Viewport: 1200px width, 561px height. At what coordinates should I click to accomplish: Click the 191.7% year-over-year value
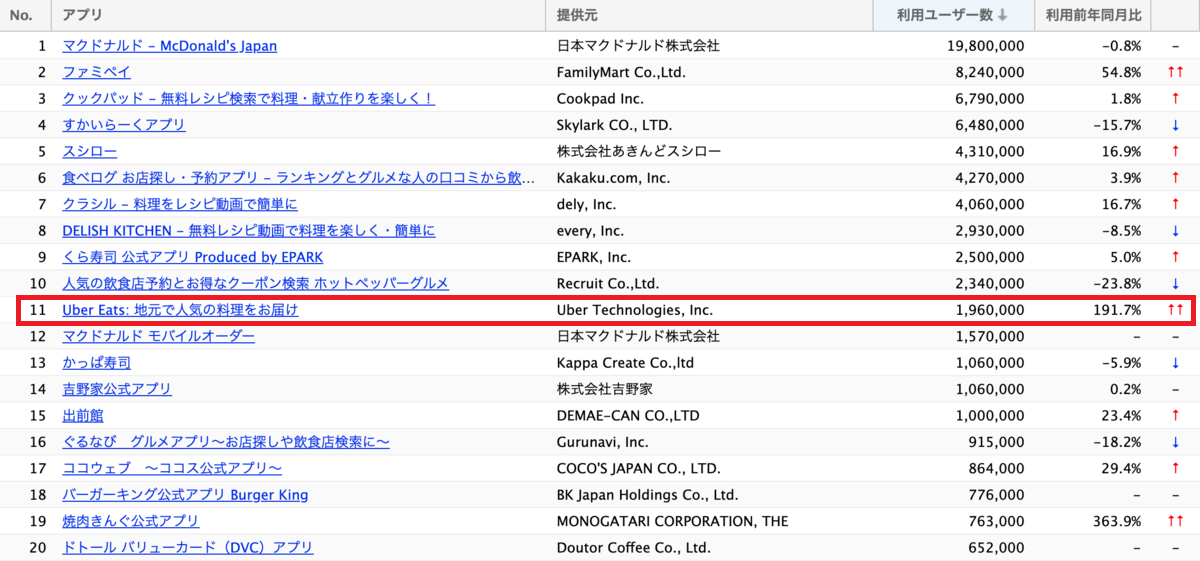pos(1116,310)
